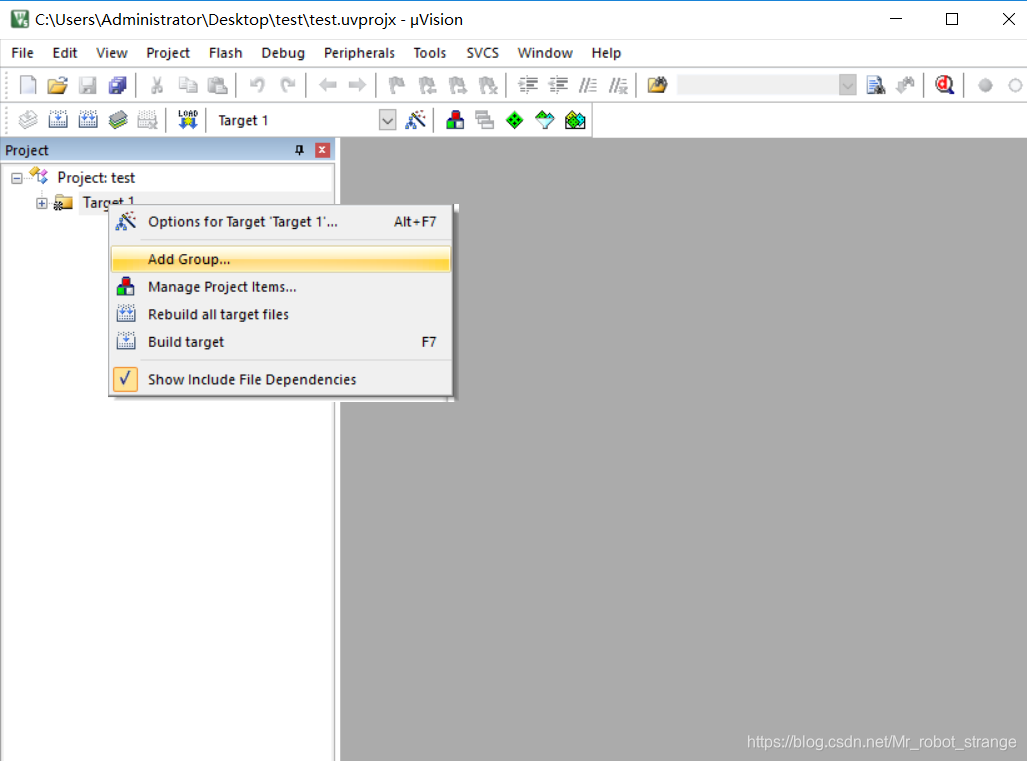The width and height of the screenshot is (1027, 761).
Task: Click the green Manage Run-Time Environment icon
Action: 515,120
